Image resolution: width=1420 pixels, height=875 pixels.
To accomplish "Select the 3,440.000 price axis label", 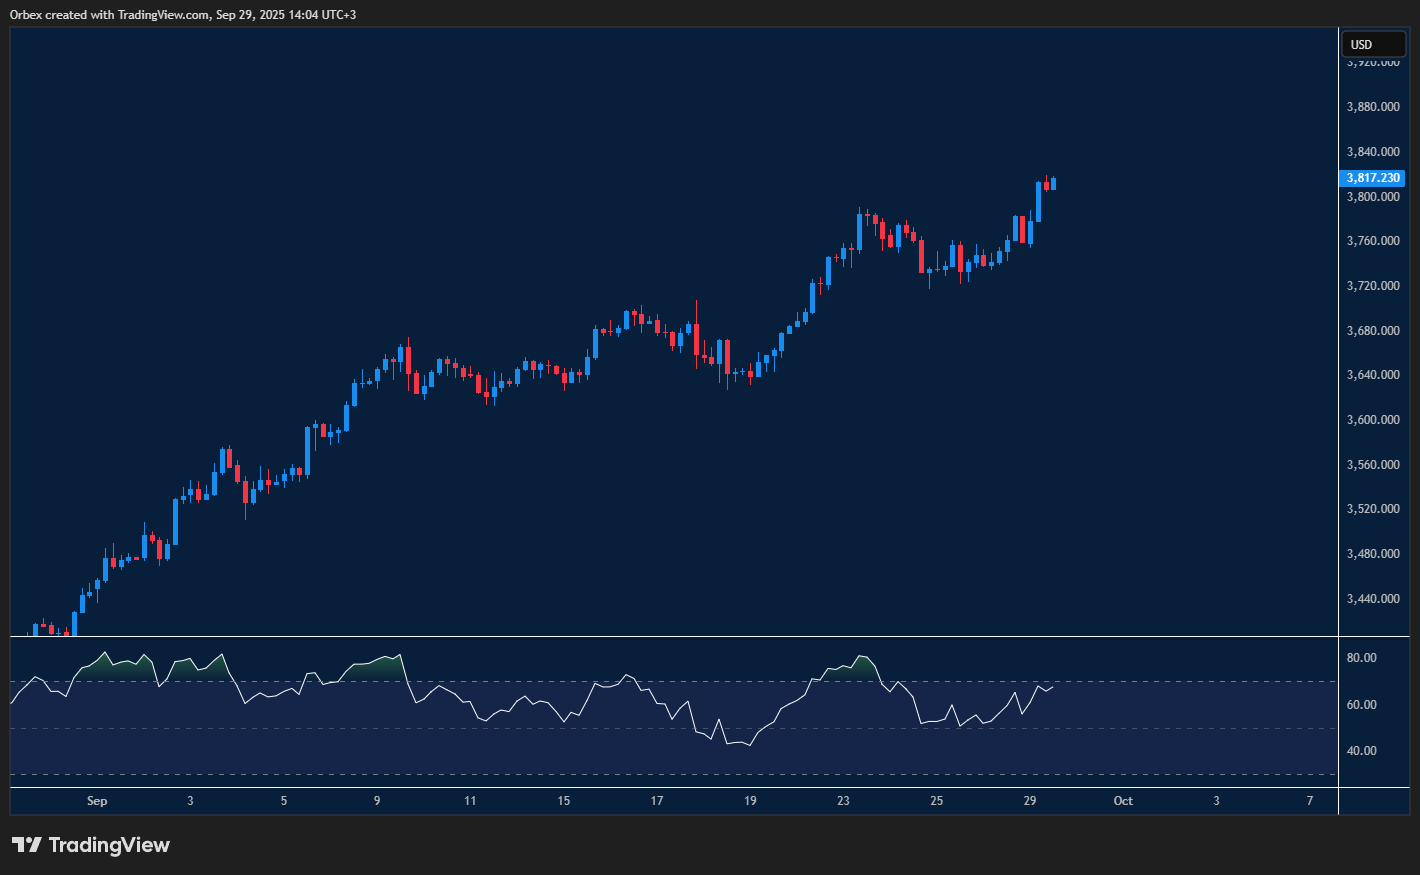I will (1372, 599).
